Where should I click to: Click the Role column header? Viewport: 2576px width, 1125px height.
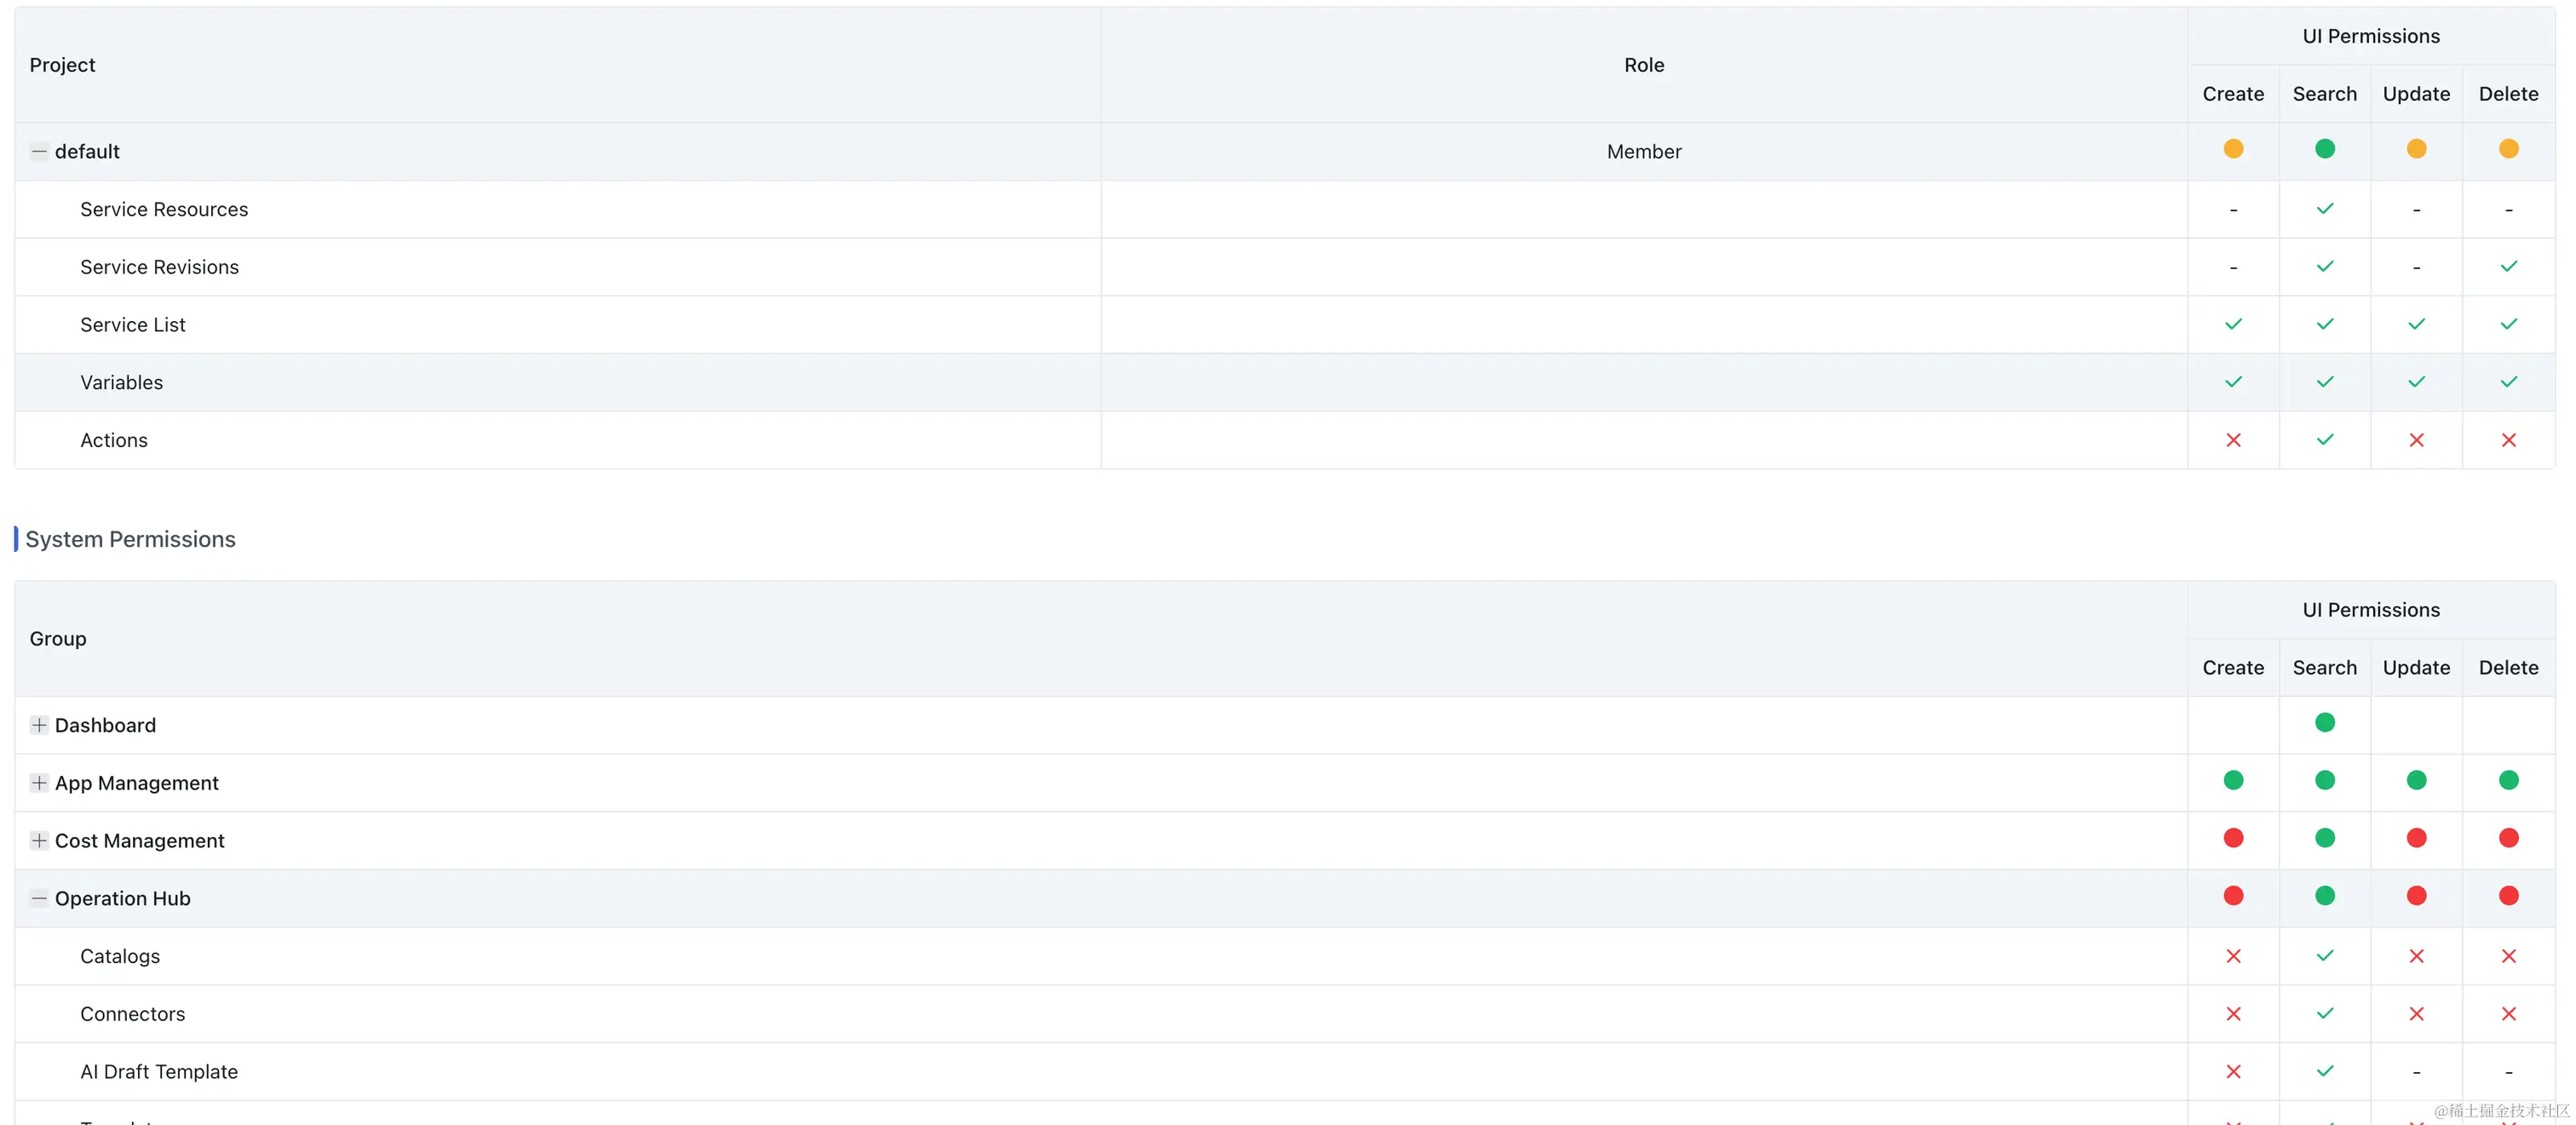(x=1643, y=65)
